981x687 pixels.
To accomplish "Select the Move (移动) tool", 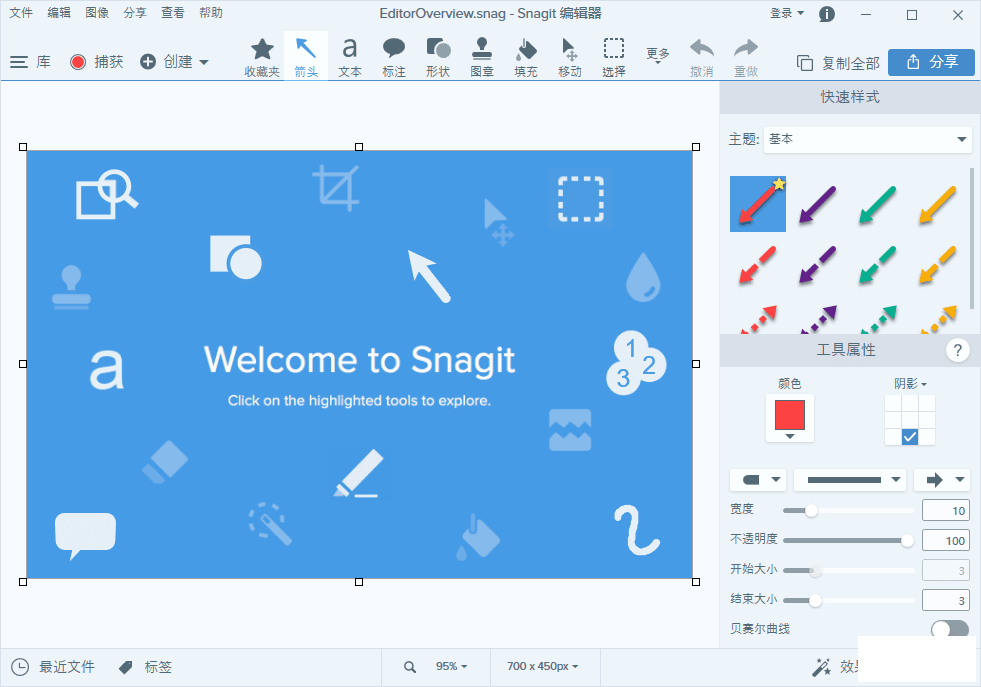I will pos(569,56).
